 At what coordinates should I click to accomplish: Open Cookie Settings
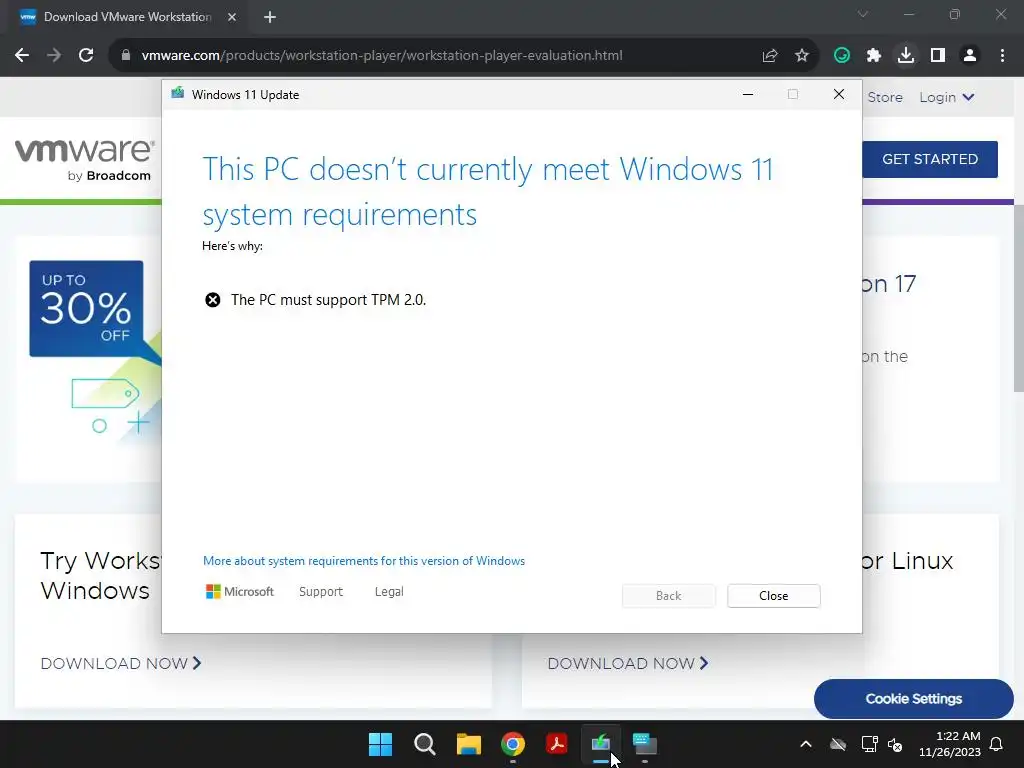(914, 699)
